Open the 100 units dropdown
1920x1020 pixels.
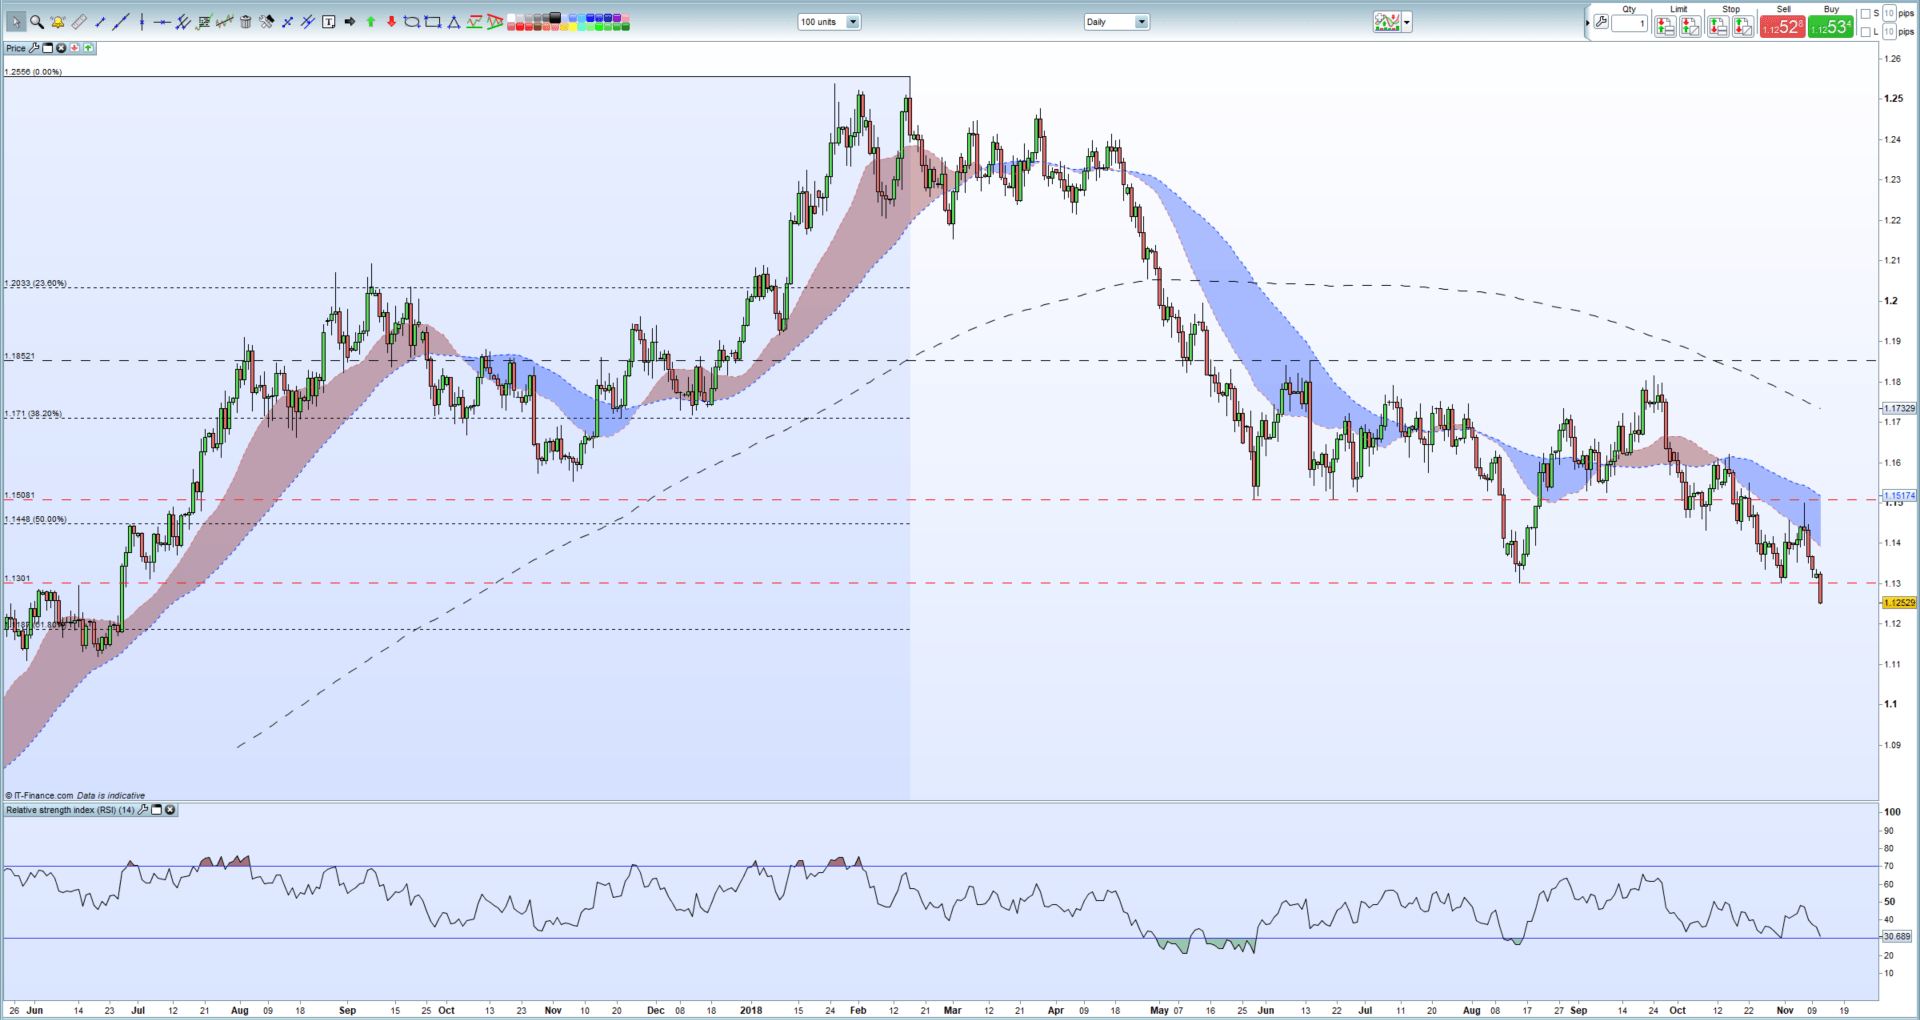point(829,22)
